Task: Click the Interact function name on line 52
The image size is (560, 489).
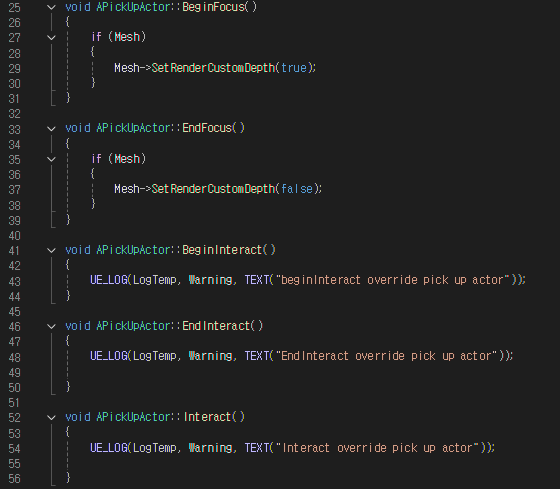Action: pyautogui.click(x=208, y=417)
